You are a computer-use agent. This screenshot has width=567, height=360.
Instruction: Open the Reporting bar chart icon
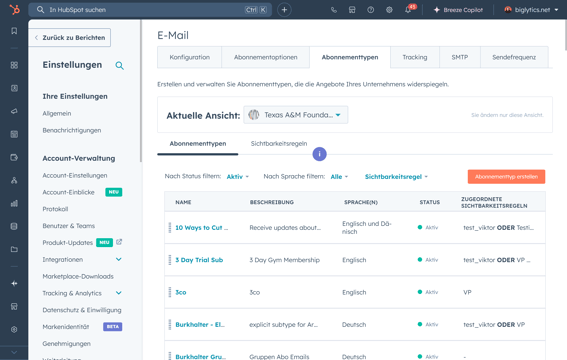[14, 203]
